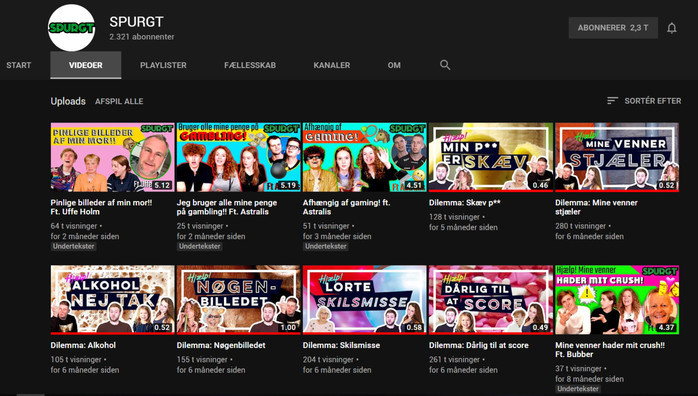
Task: Click the ABONNERER 2,3 T subscribe button
Action: pyautogui.click(x=613, y=28)
